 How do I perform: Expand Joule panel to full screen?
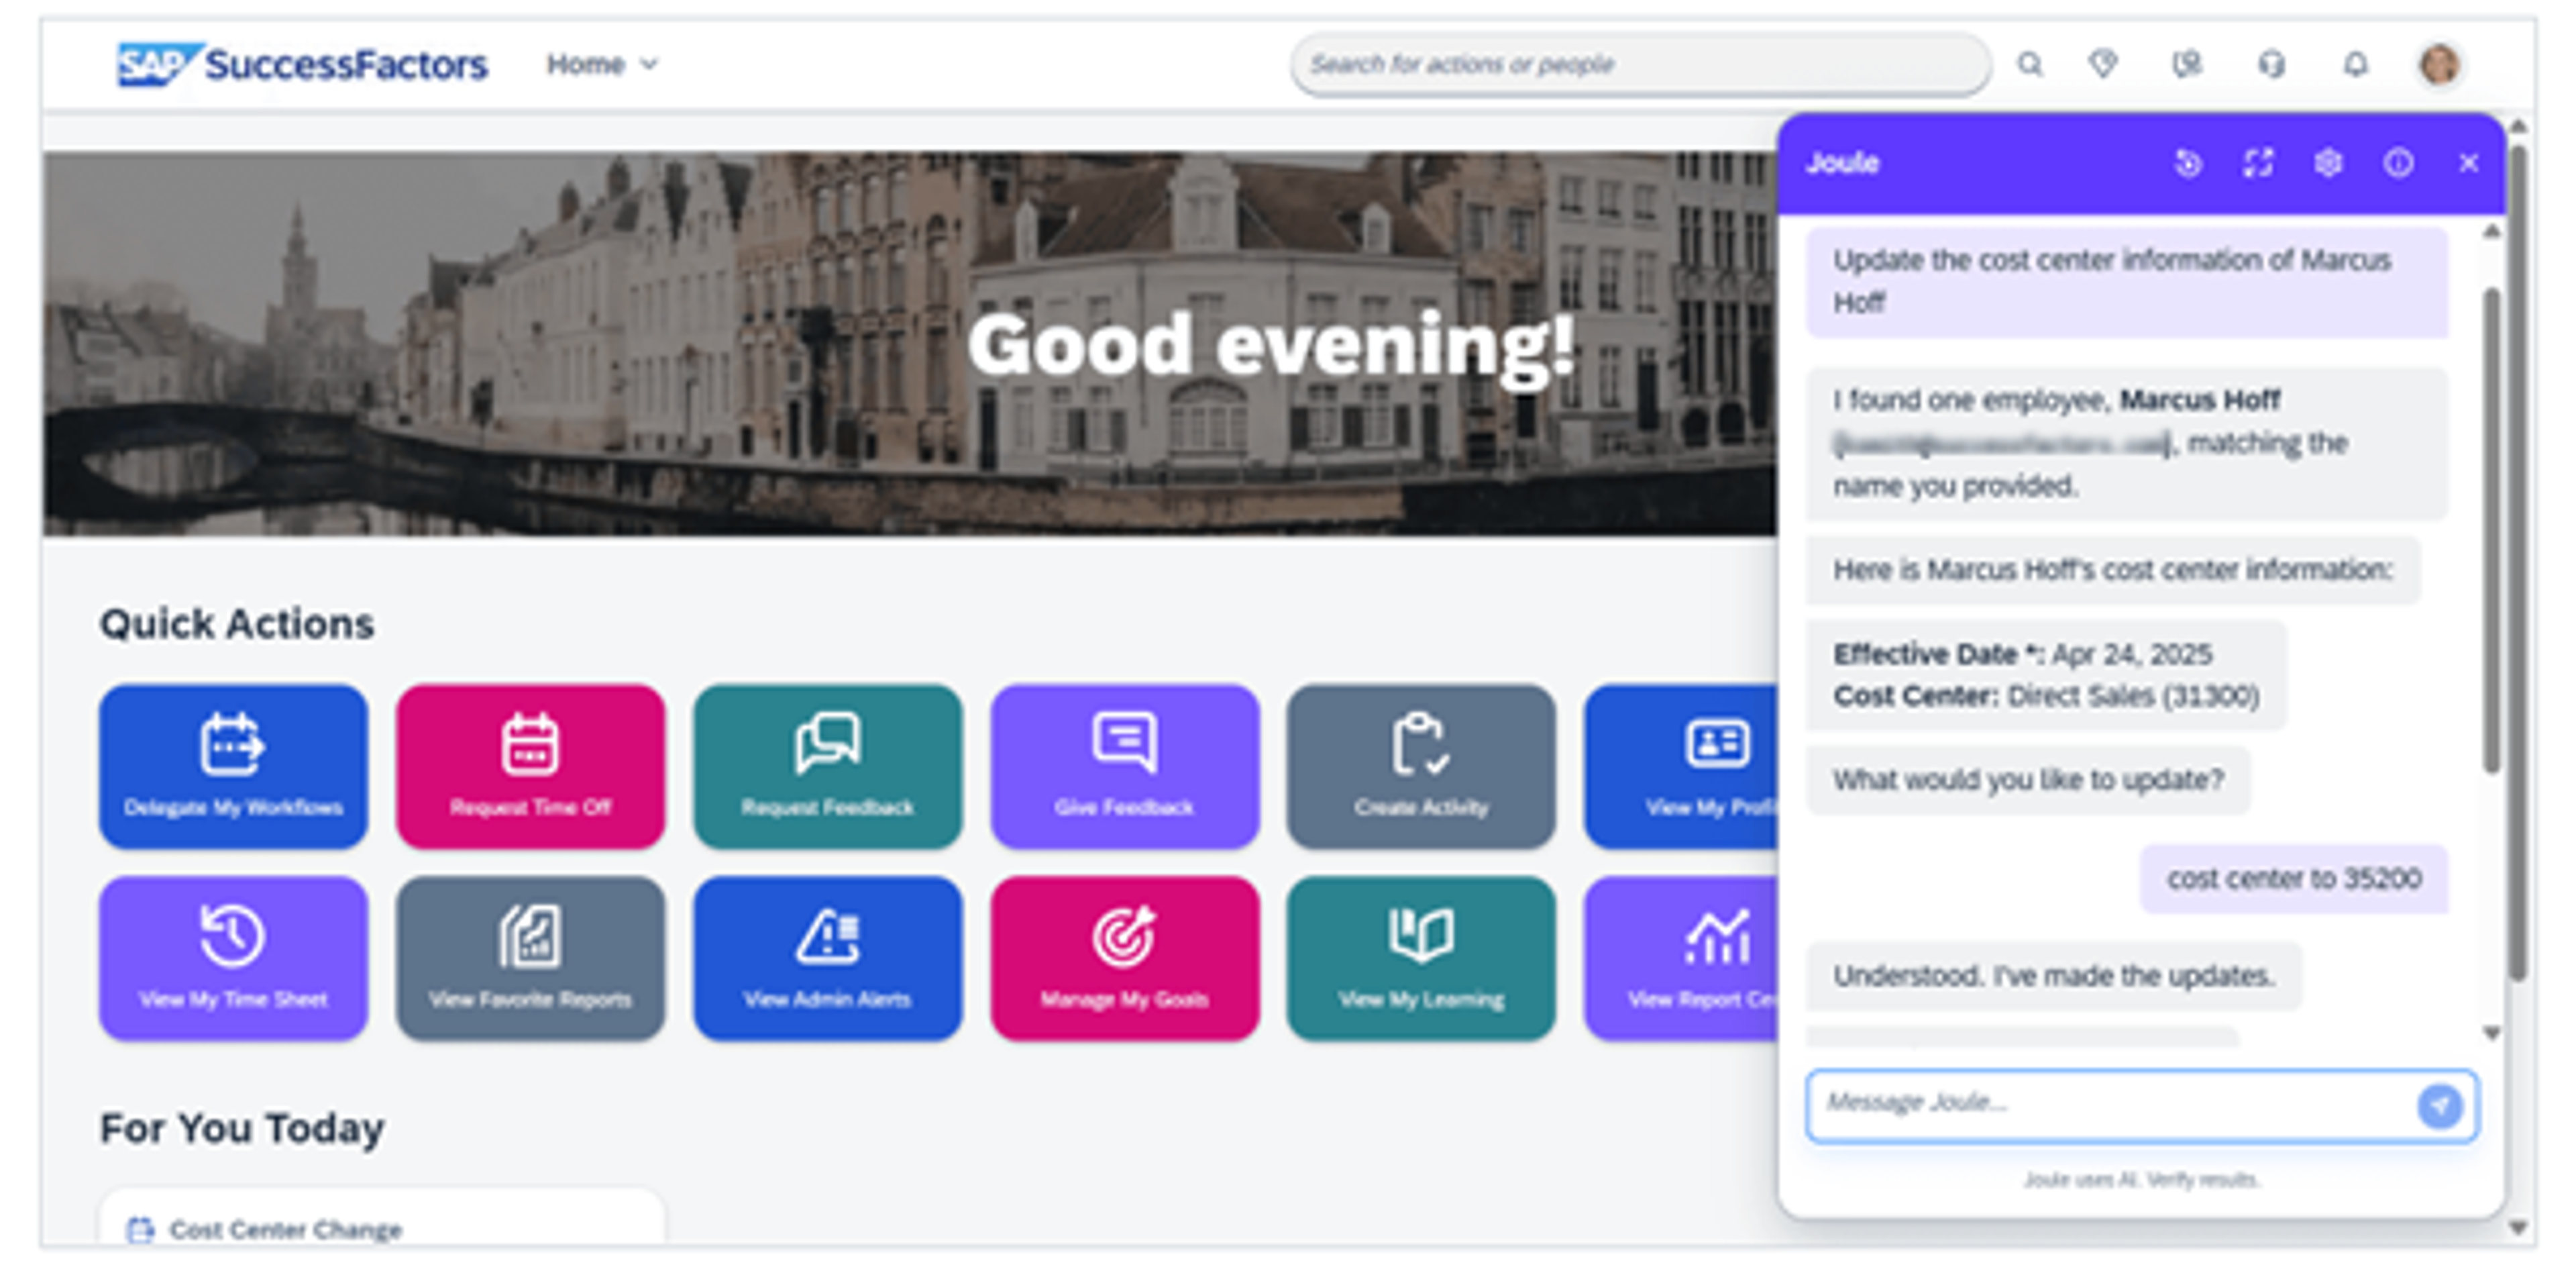tap(2258, 163)
